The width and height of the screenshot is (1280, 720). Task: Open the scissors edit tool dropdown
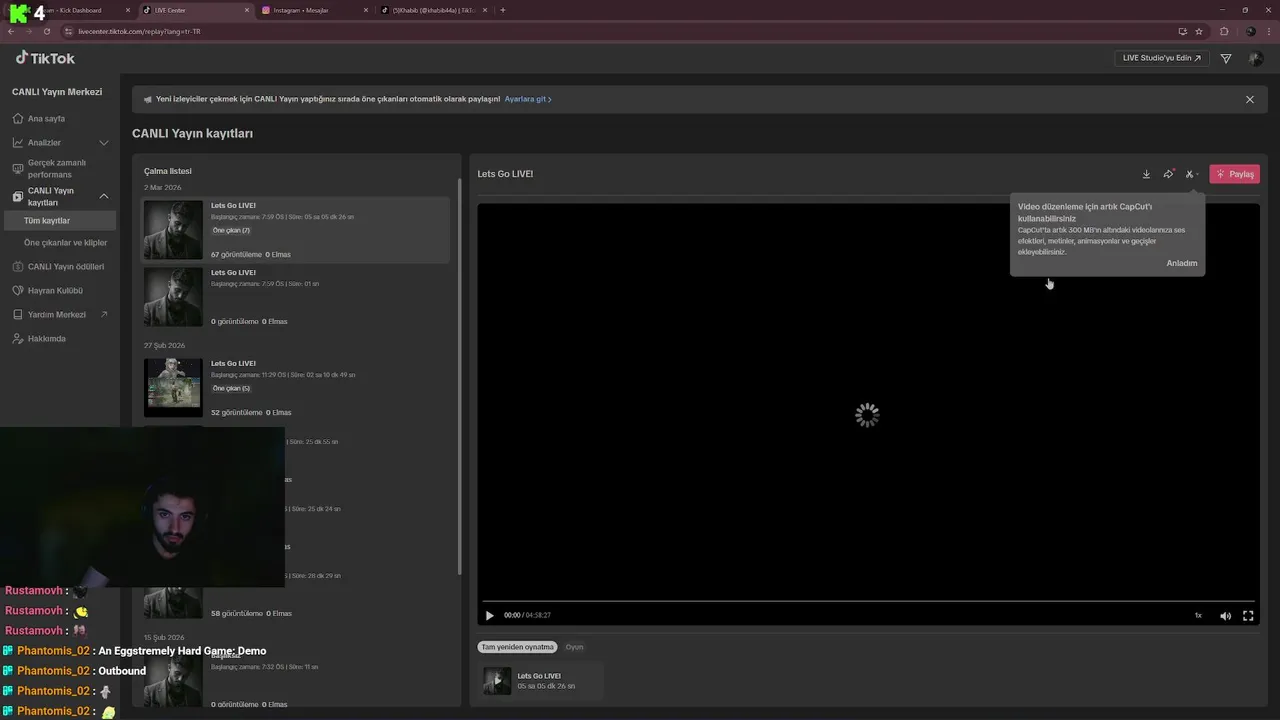[x=1191, y=174]
